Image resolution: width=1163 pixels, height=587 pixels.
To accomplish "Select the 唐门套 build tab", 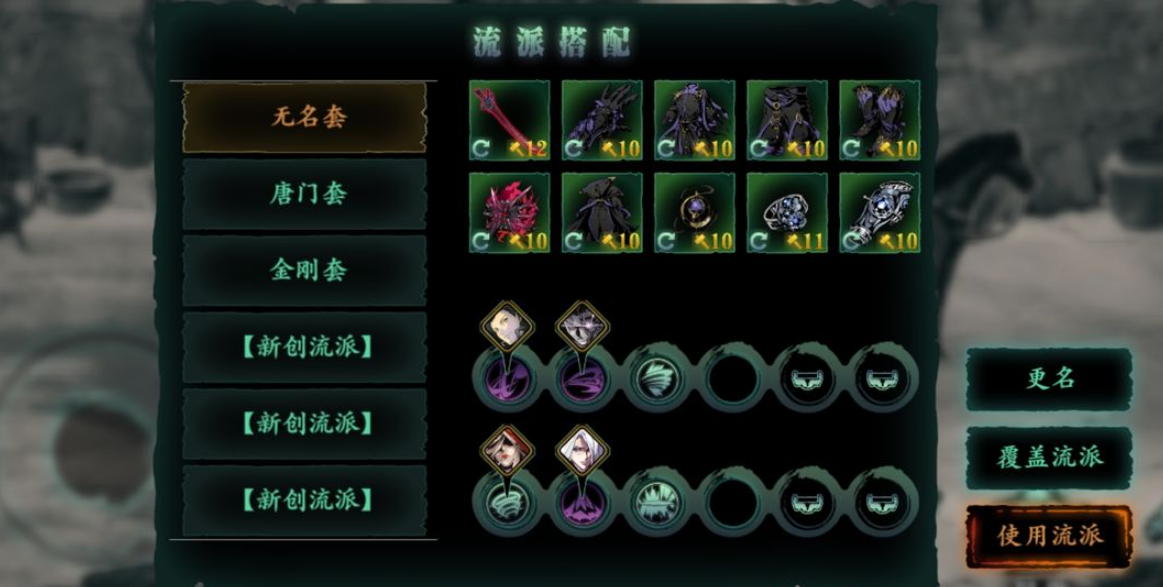I will pyautogui.click(x=305, y=194).
